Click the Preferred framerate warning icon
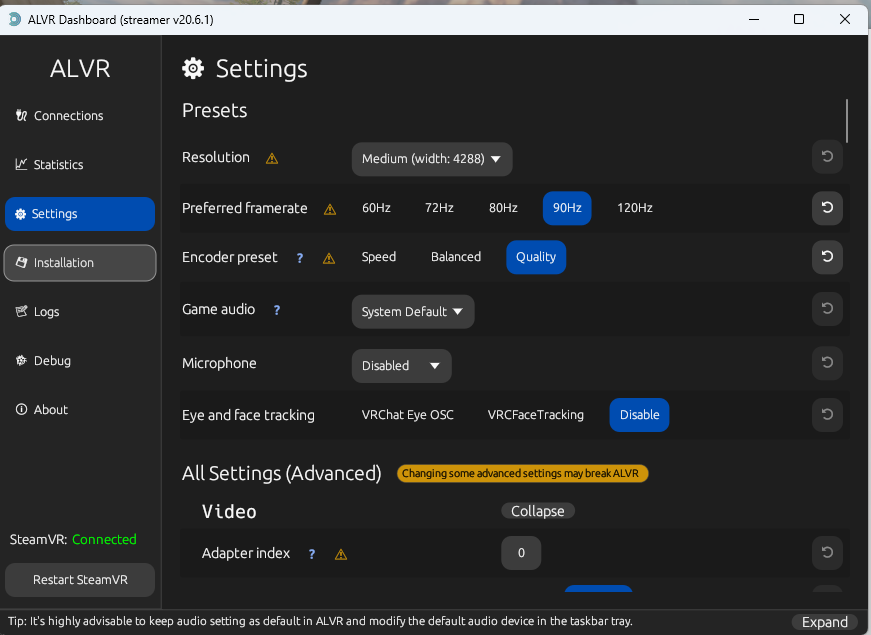Viewport: 871px width, 635px height. click(x=330, y=209)
